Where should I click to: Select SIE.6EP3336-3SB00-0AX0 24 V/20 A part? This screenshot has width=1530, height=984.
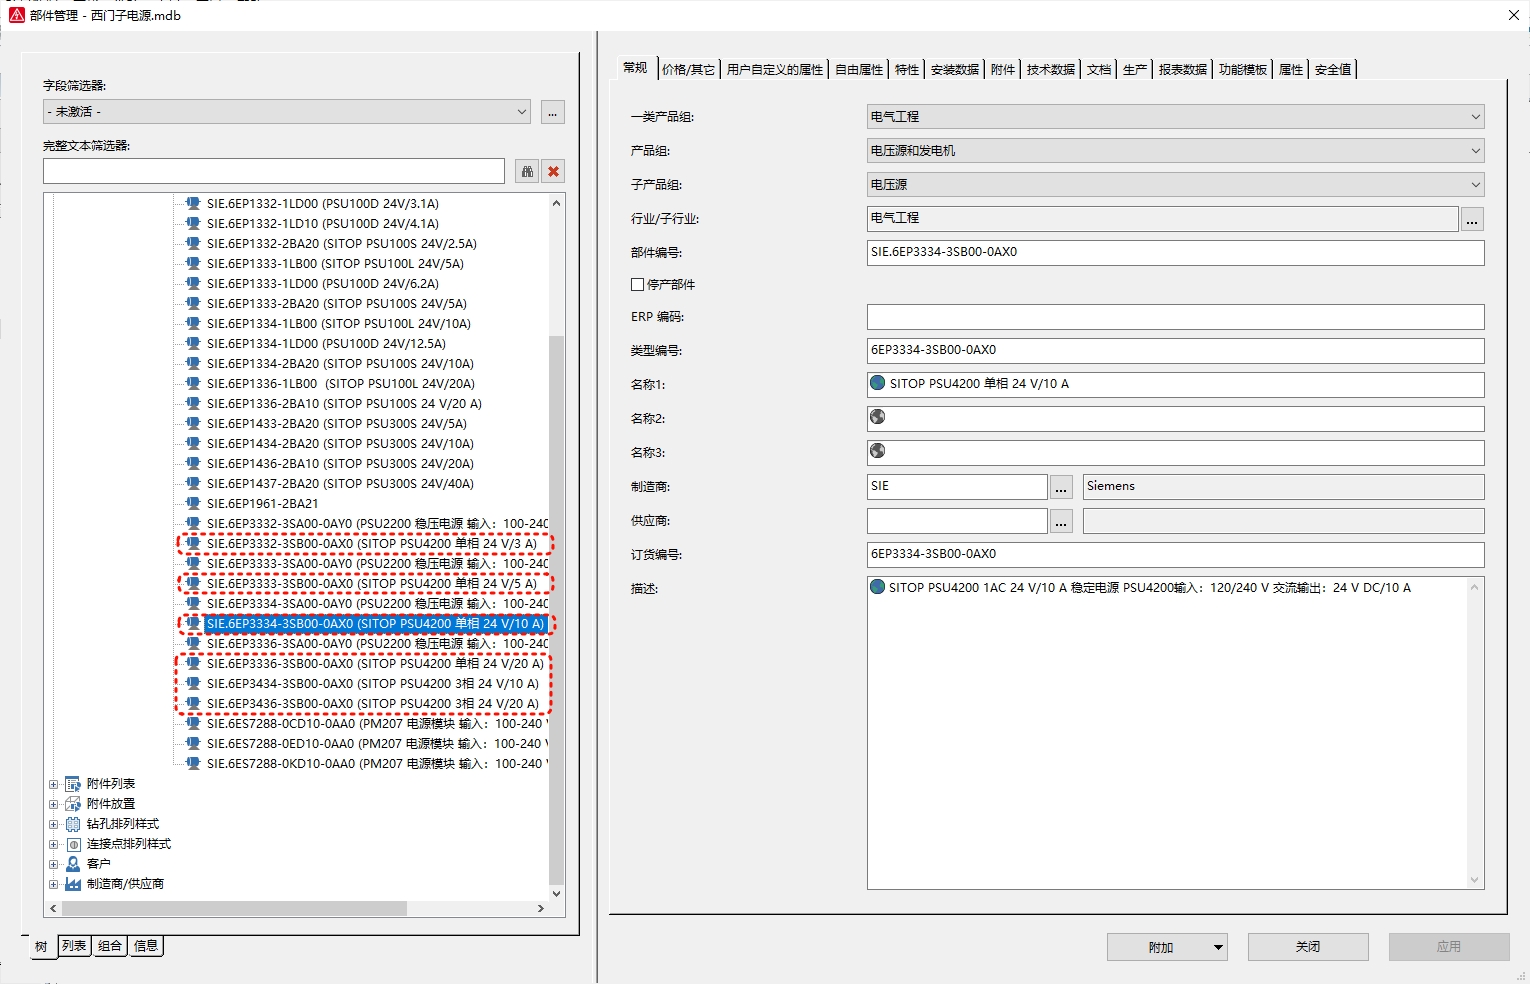click(375, 664)
